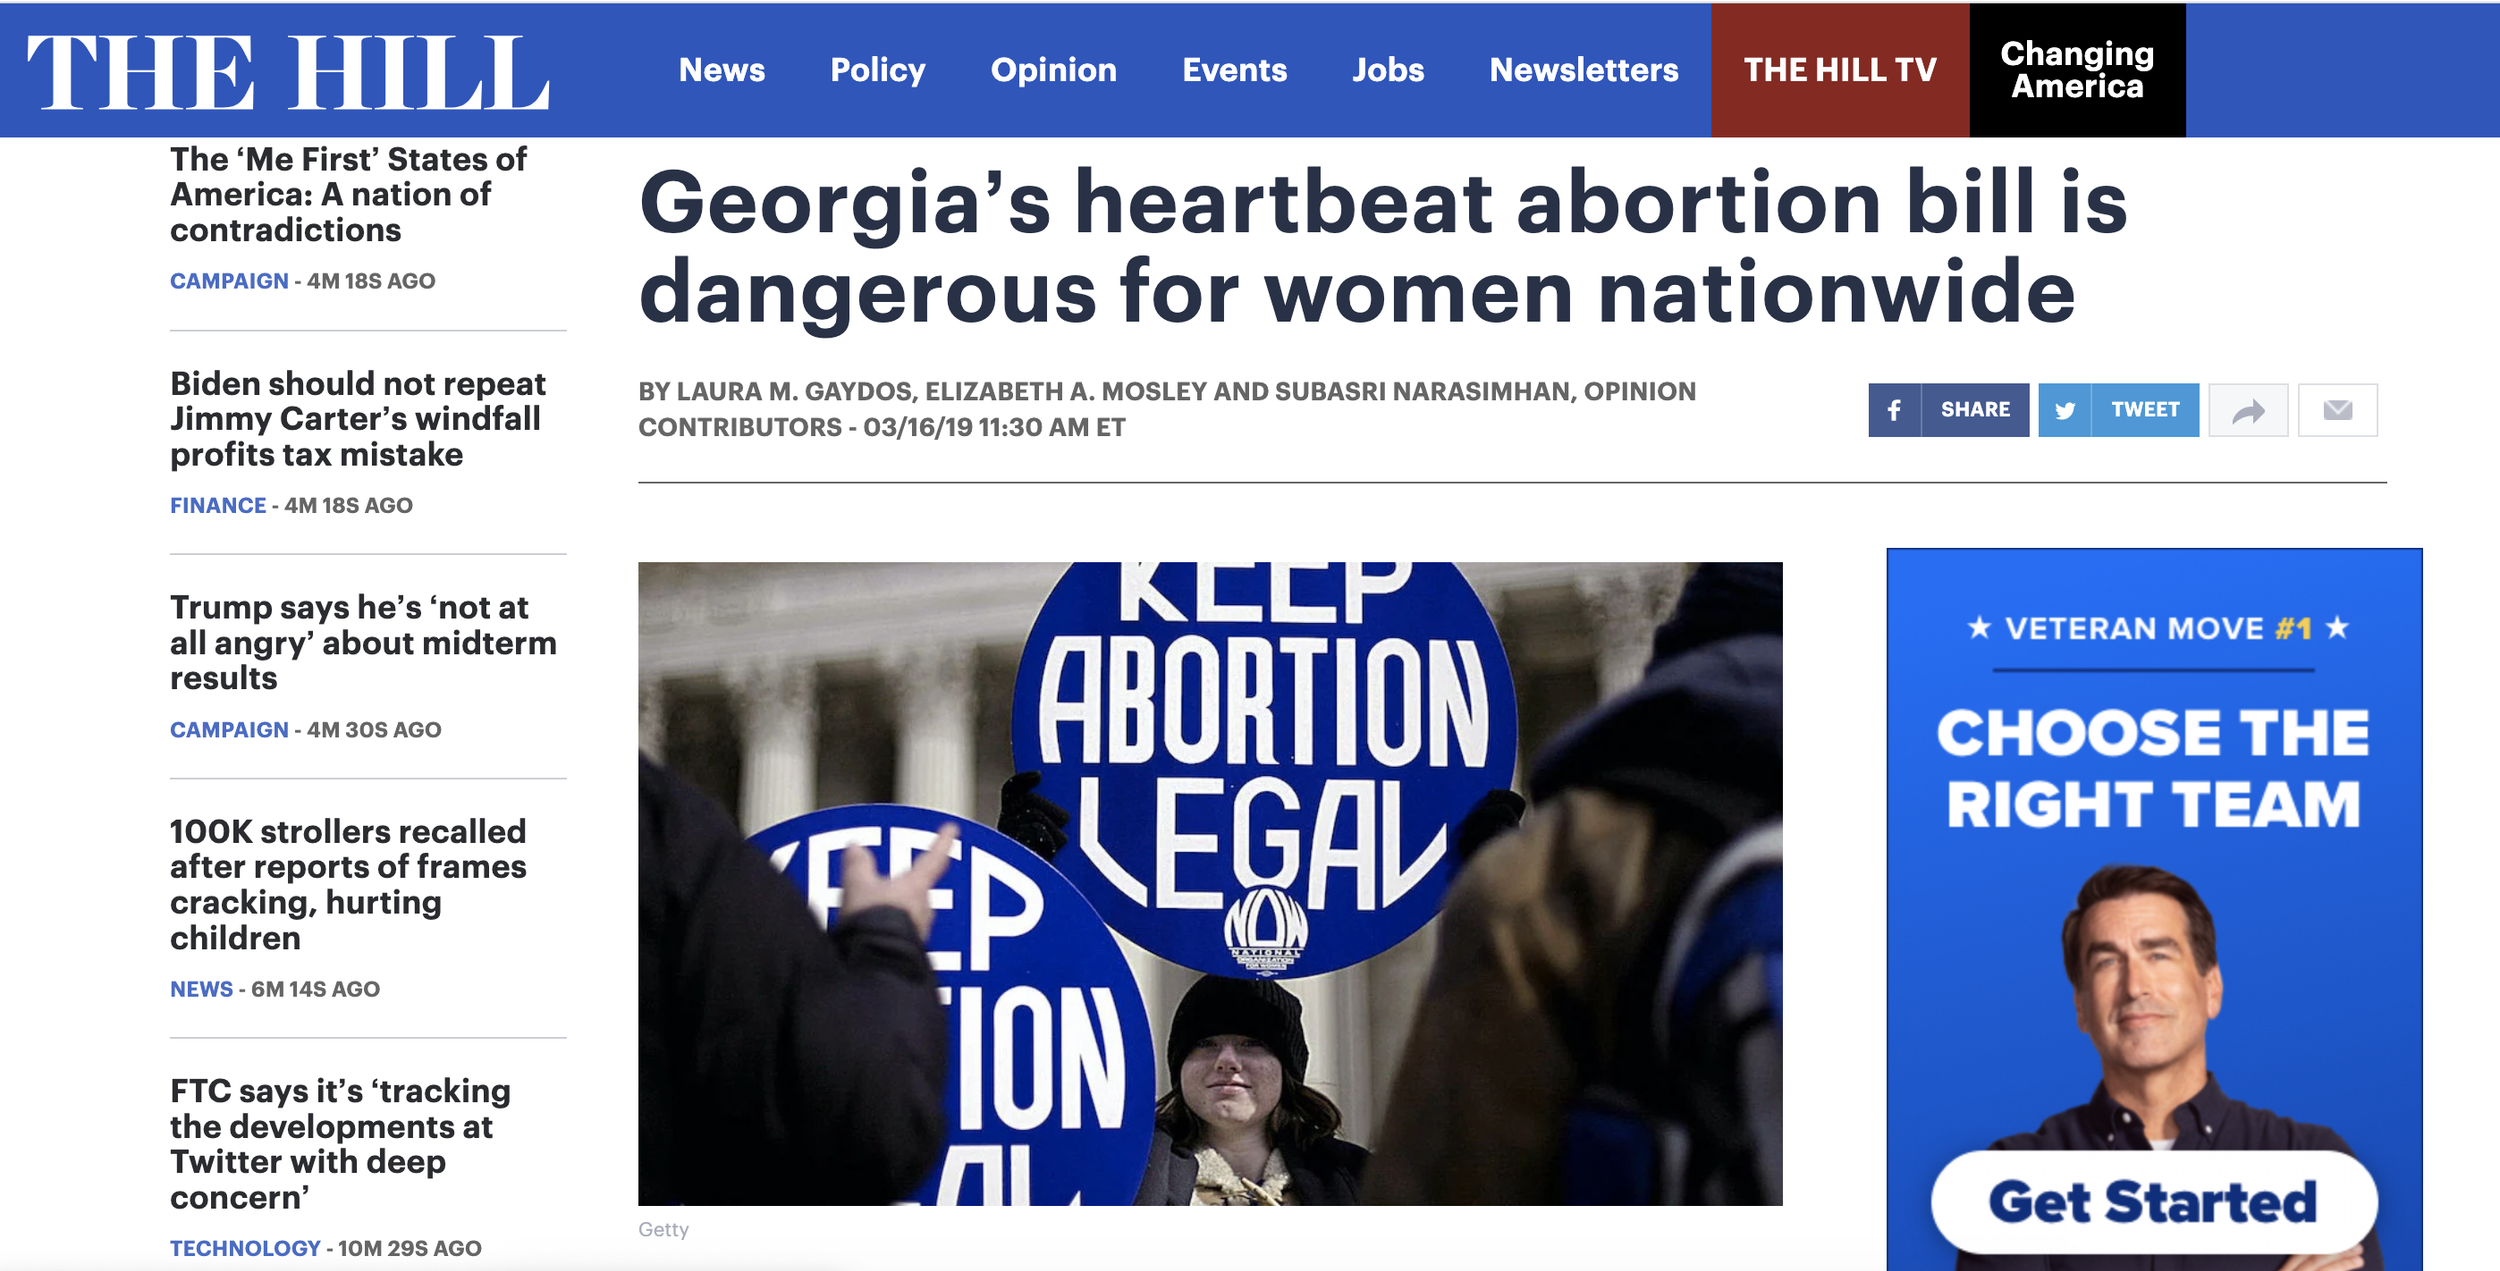The height and width of the screenshot is (1271, 2500).
Task: Select the Changing America tab
Action: (2078, 70)
